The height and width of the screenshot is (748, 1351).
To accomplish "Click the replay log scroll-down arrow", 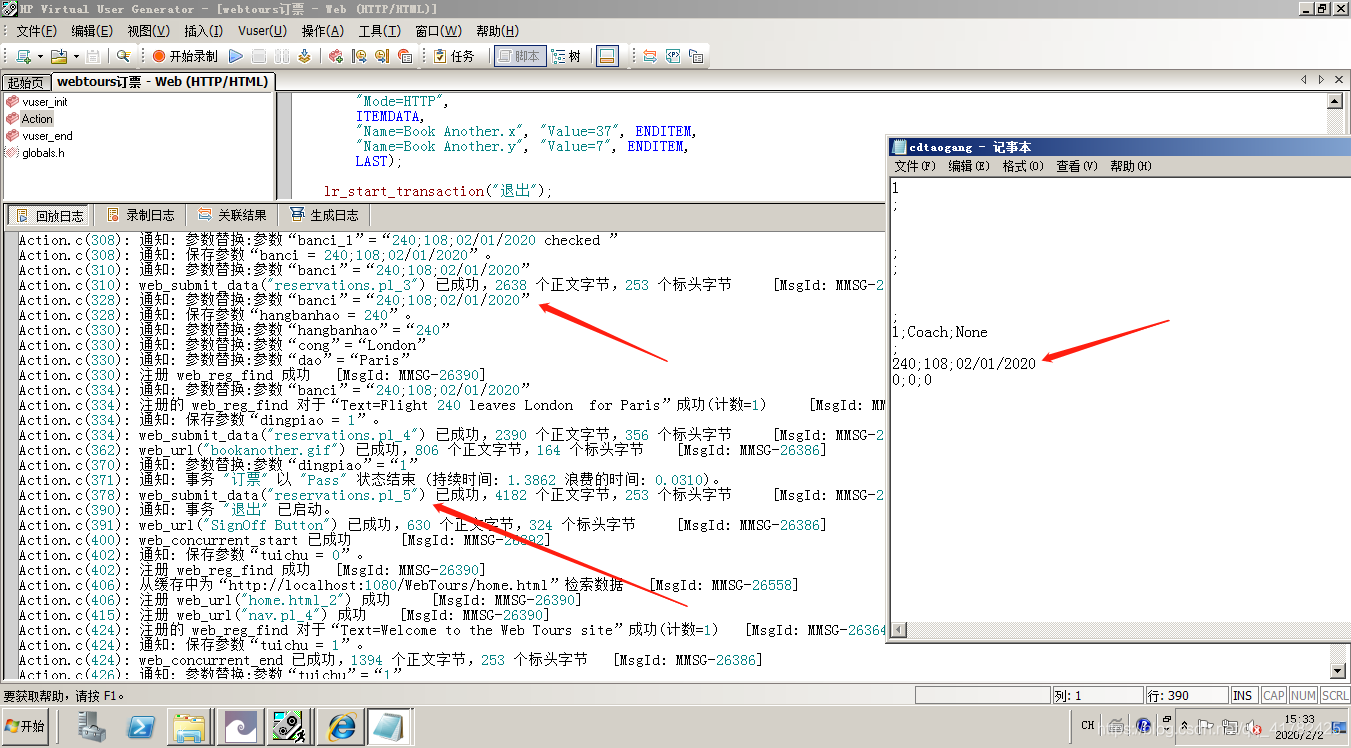I will [x=1339, y=671].
